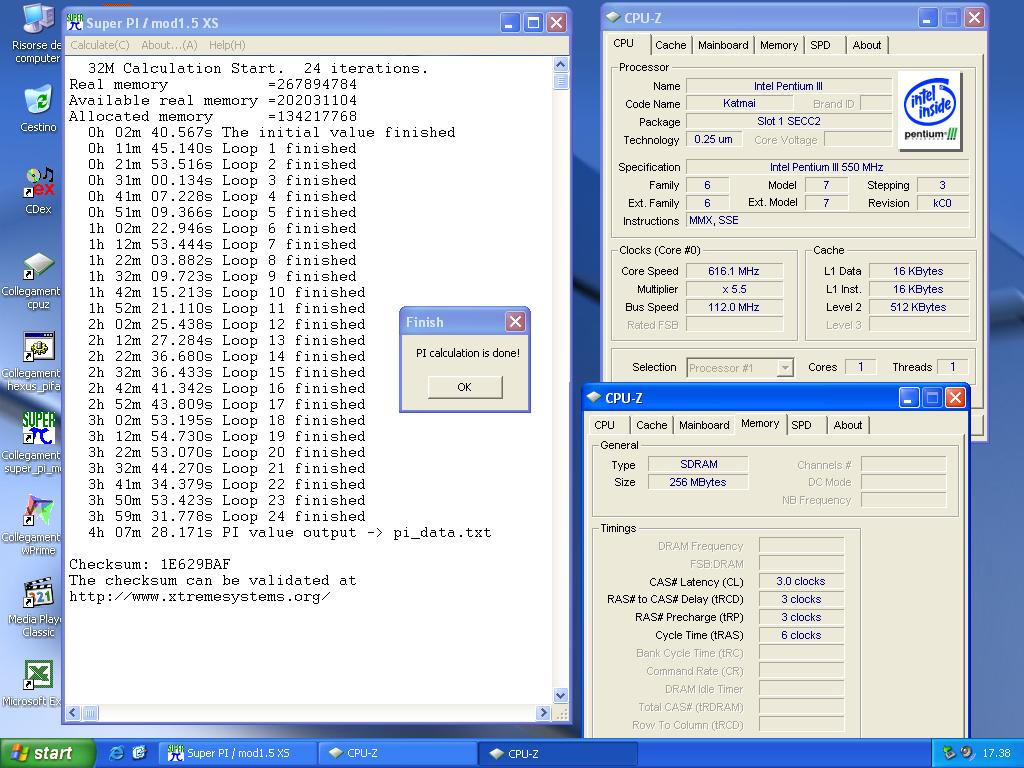Click Super PI horizontal scrollbar right arrow
Screen dimensions: 1024x768
tap(543, 712)
